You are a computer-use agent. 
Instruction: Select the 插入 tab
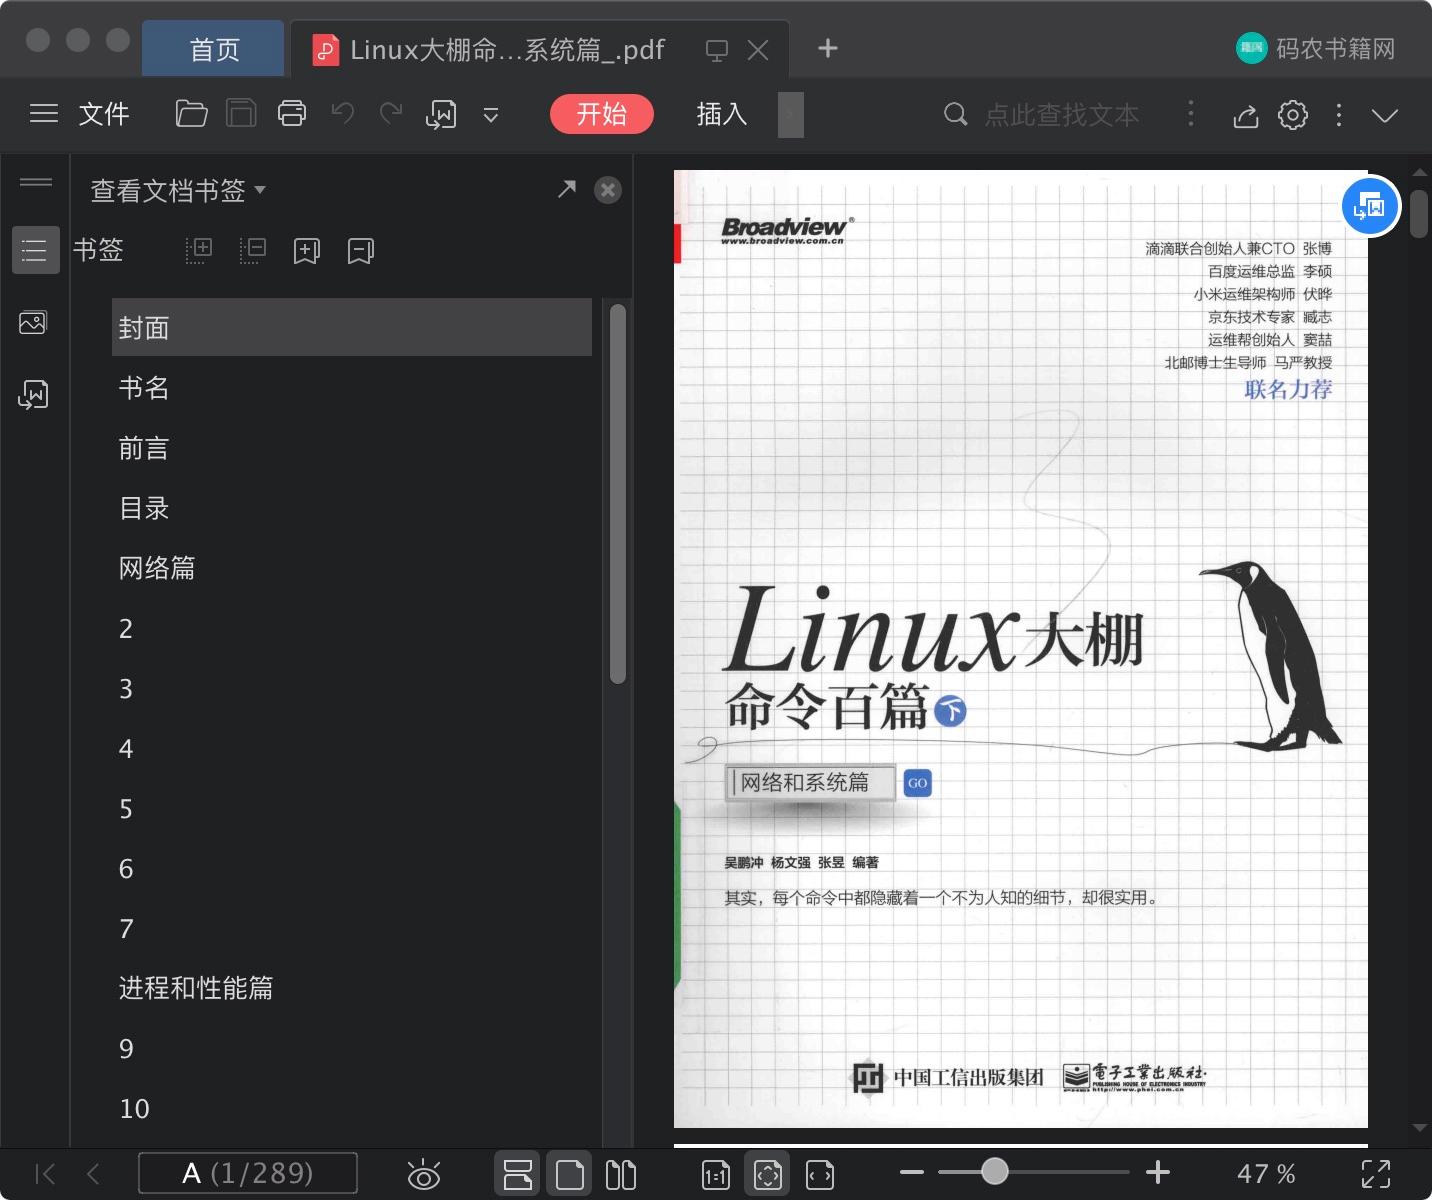(x=722, y=114)
